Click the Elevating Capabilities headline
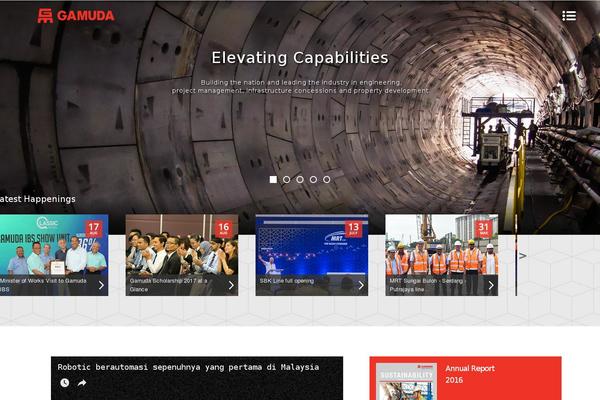The height and width of the screenshot is (400, 600). pyautogui.click(x=300, y=58)
